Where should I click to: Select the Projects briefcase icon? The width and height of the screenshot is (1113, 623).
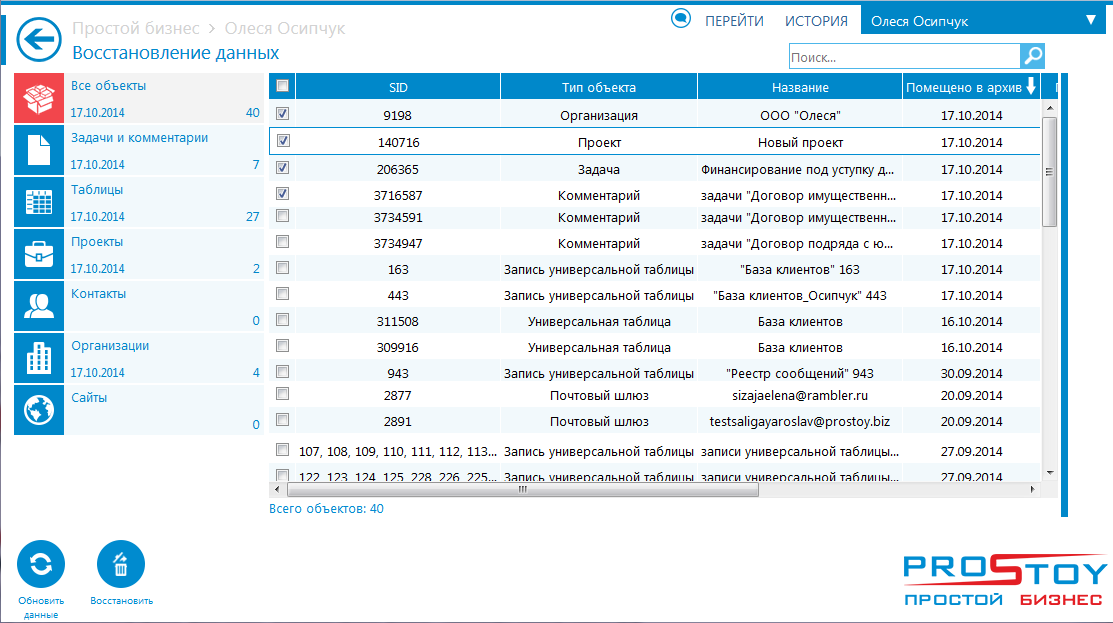tap(39, 254)
